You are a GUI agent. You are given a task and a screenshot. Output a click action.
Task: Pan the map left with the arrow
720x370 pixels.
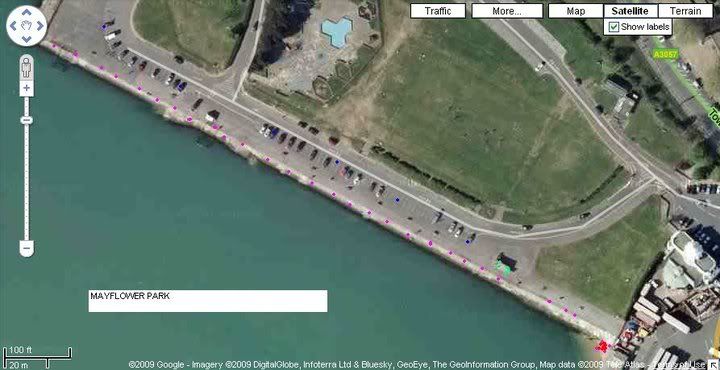(13, 26)
